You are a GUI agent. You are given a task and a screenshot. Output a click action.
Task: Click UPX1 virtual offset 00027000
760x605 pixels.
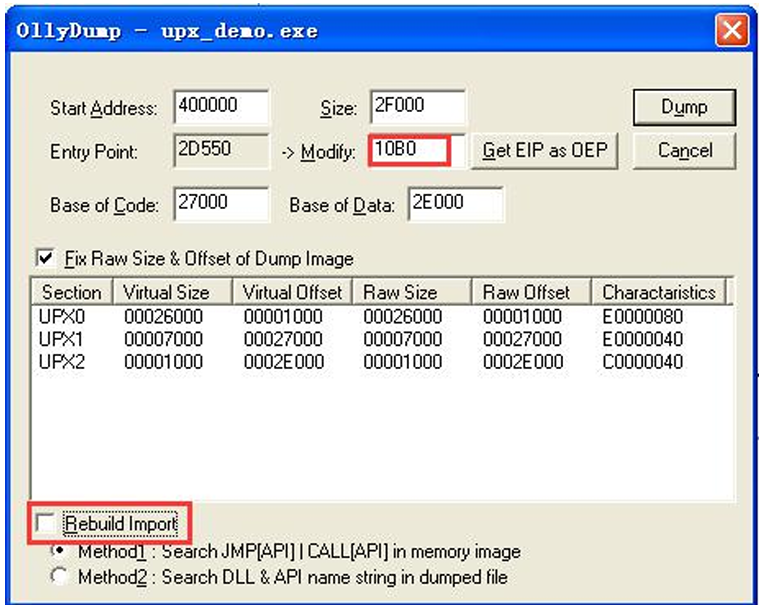click(284, 339)
